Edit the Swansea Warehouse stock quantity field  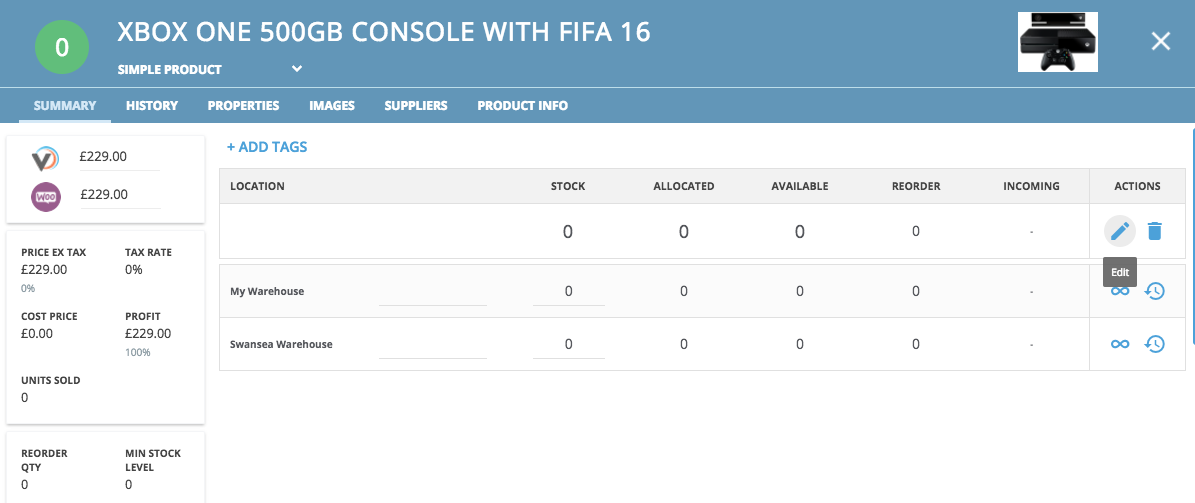[x=569, y=344]
